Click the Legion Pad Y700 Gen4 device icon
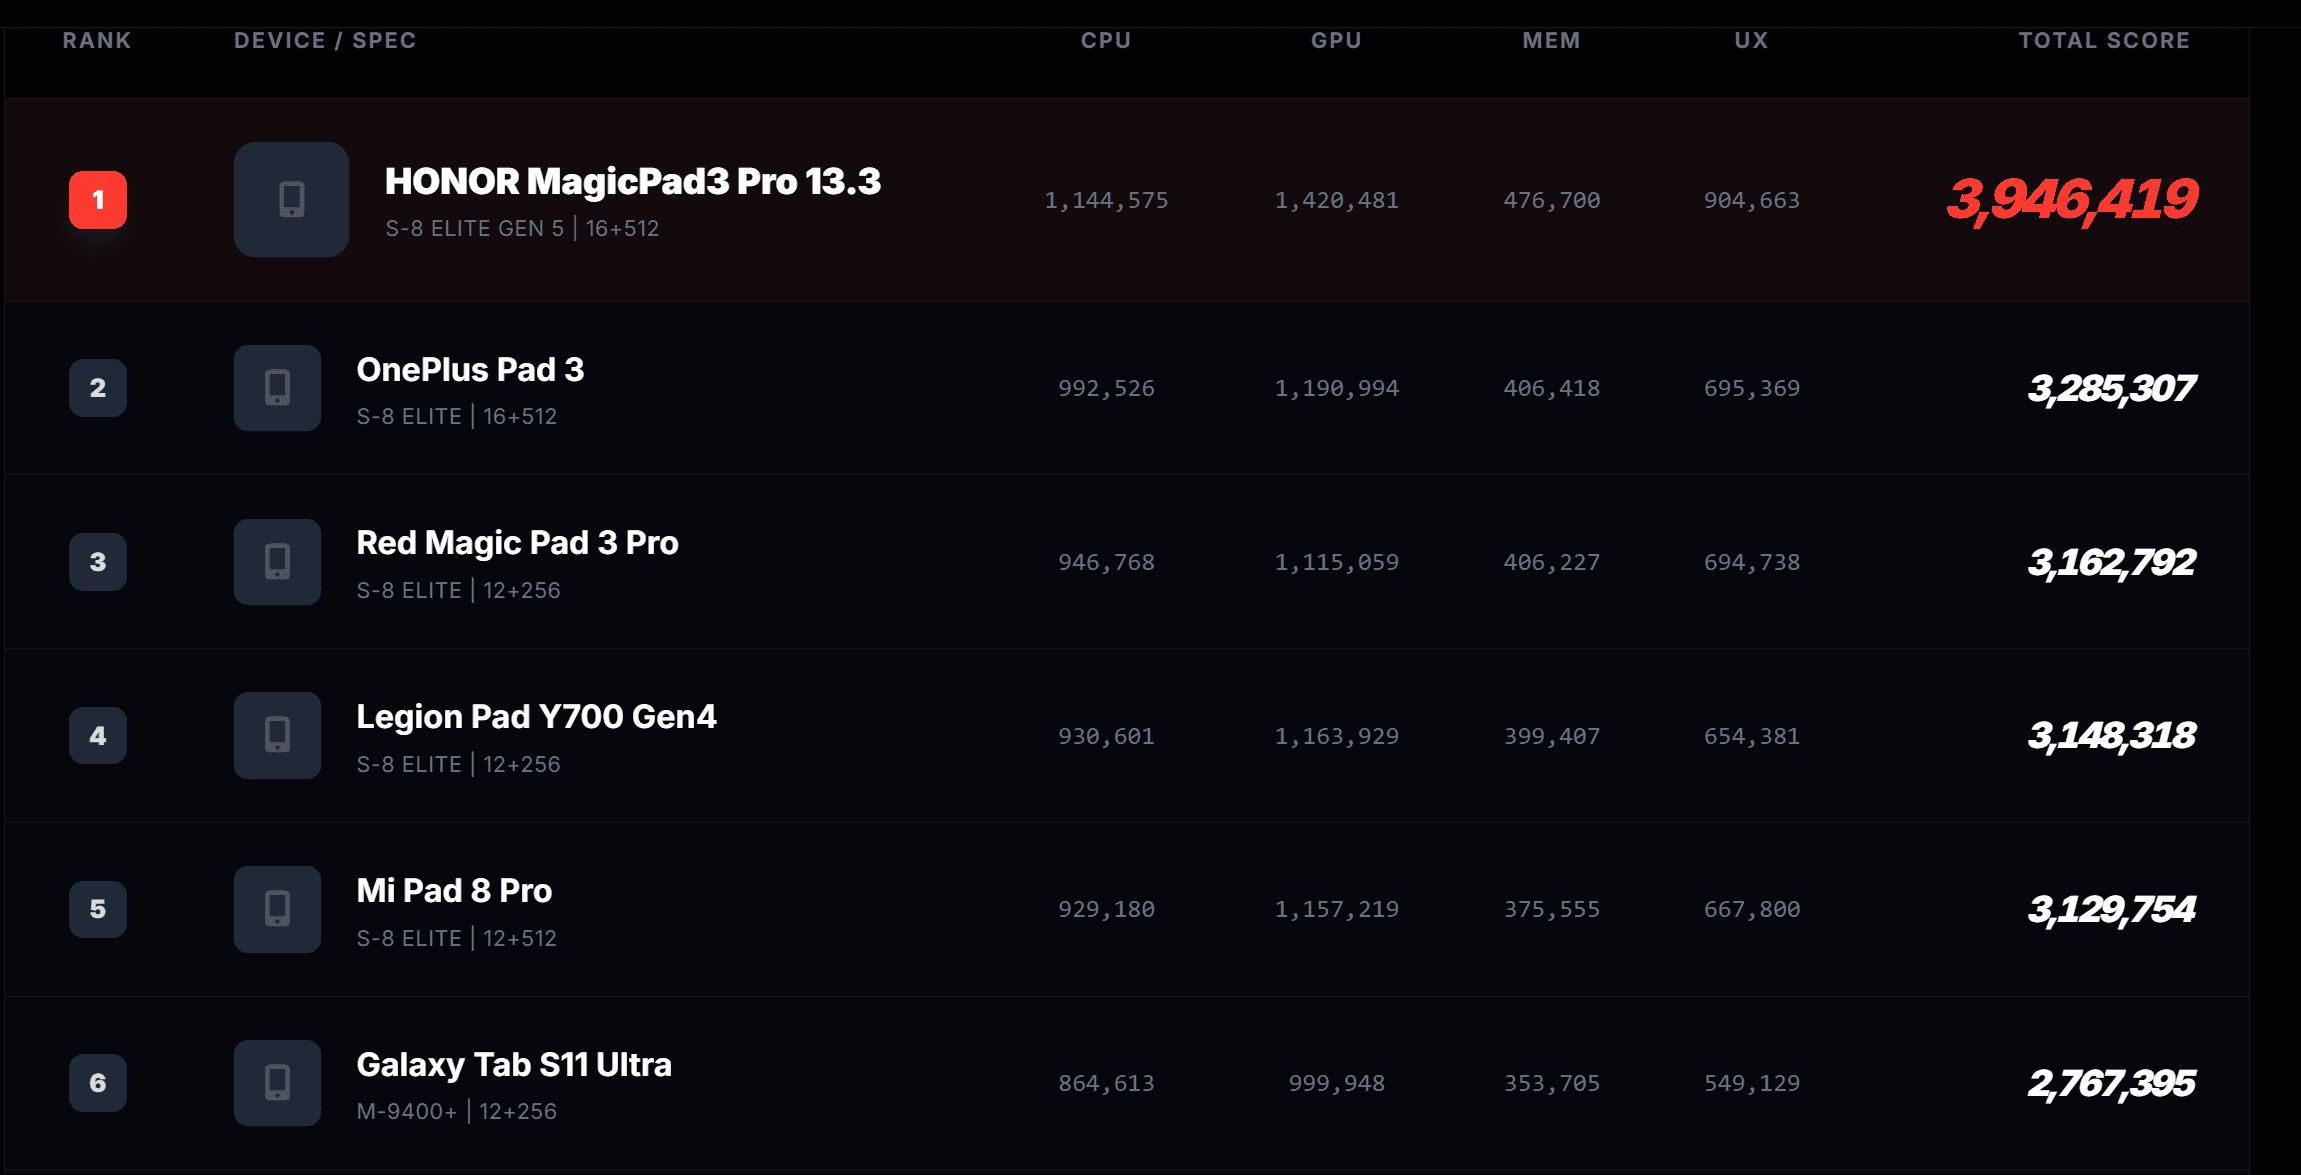Viewport: 2301px width, 1175px height. (x=276, y=736)
